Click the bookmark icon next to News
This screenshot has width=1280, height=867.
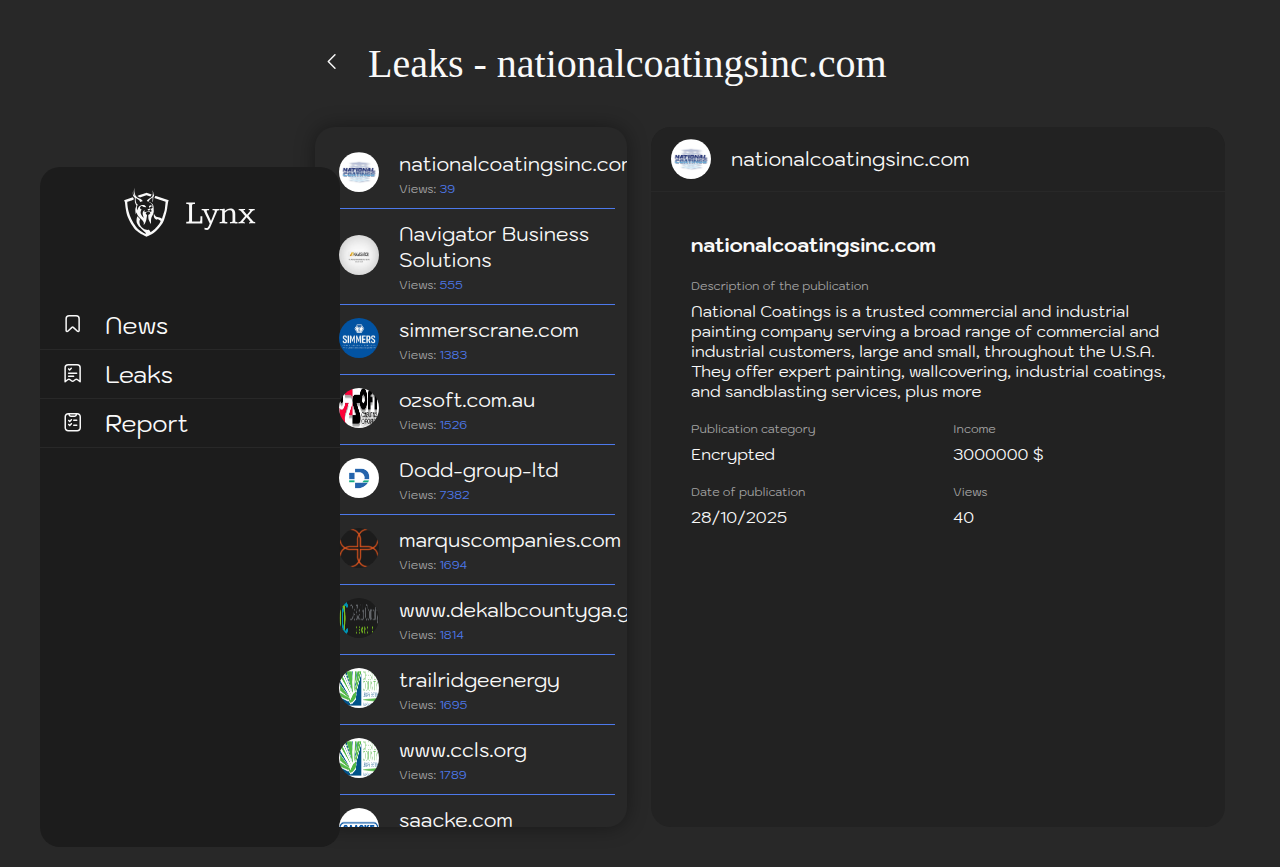coord(73,325)
